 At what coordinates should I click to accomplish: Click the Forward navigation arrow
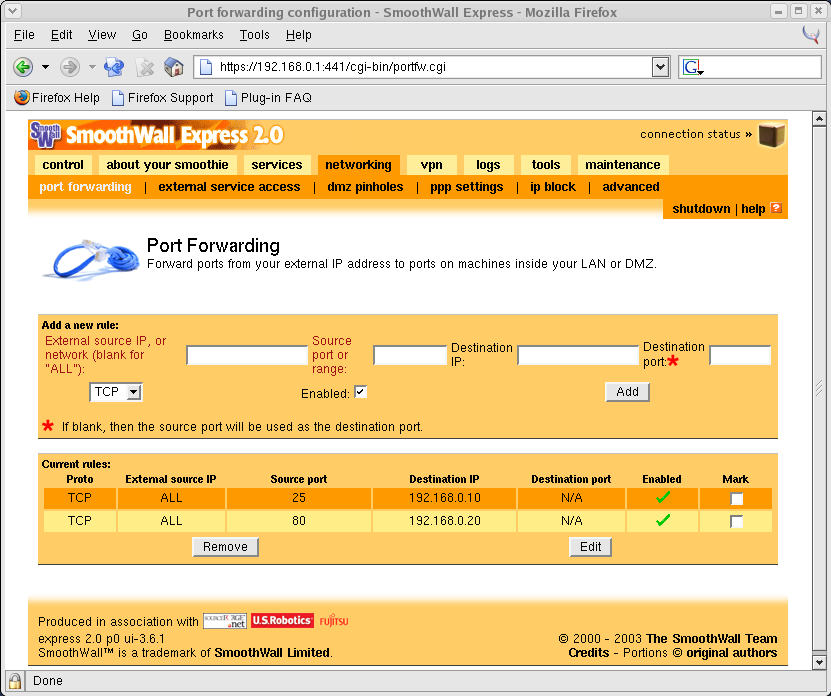pyautogui.click(x=69, y=67)
